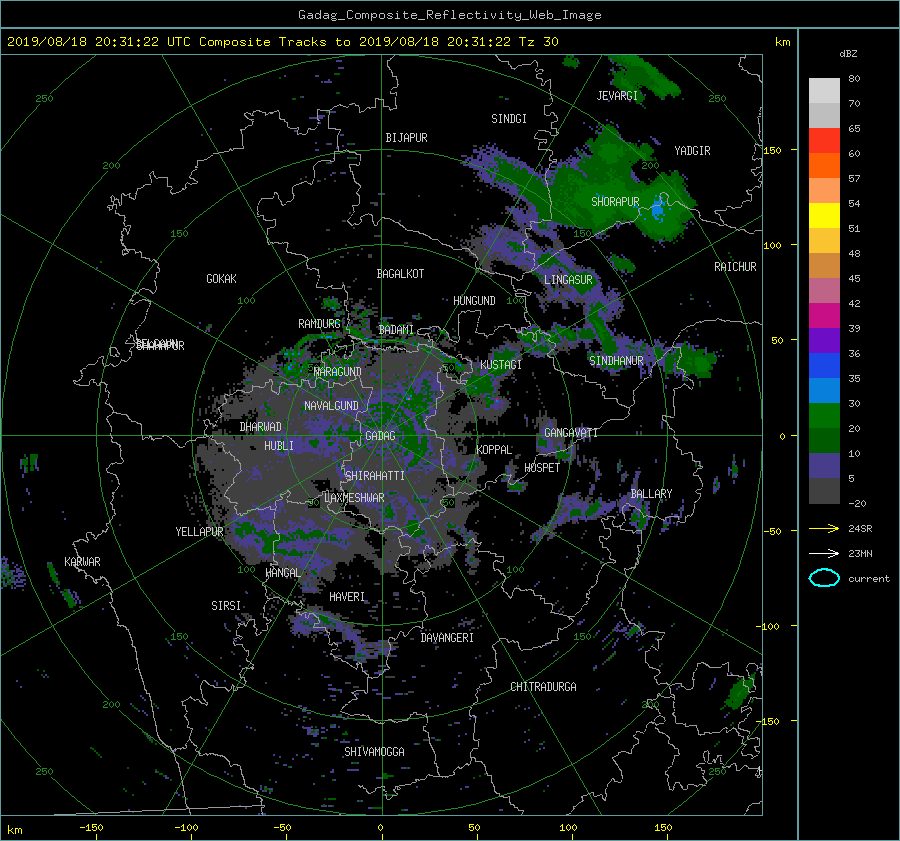
Task: Pick the magenta 39 dBZ swatch
Action: [824, 316]
